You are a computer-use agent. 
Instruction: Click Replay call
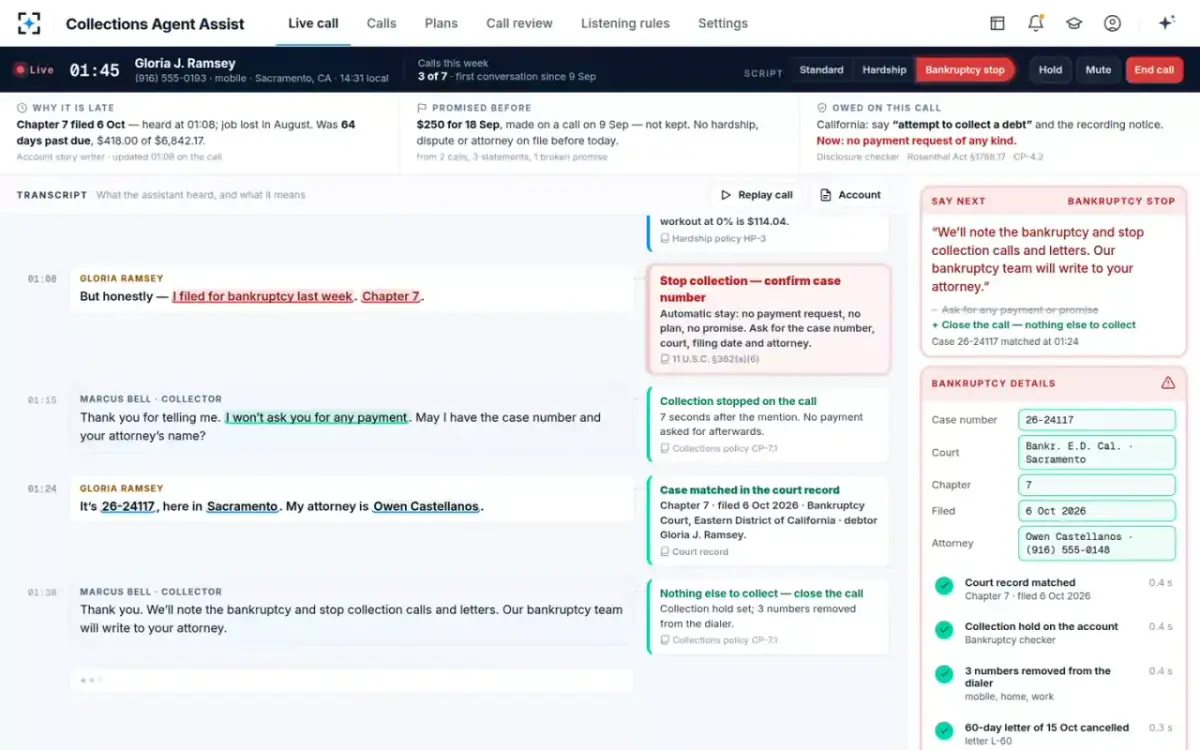pyautogui.click(x=757, y=195)
